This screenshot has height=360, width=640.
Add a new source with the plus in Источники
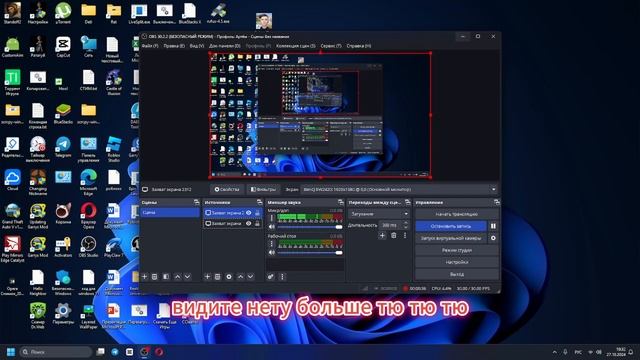coord(207,276)
